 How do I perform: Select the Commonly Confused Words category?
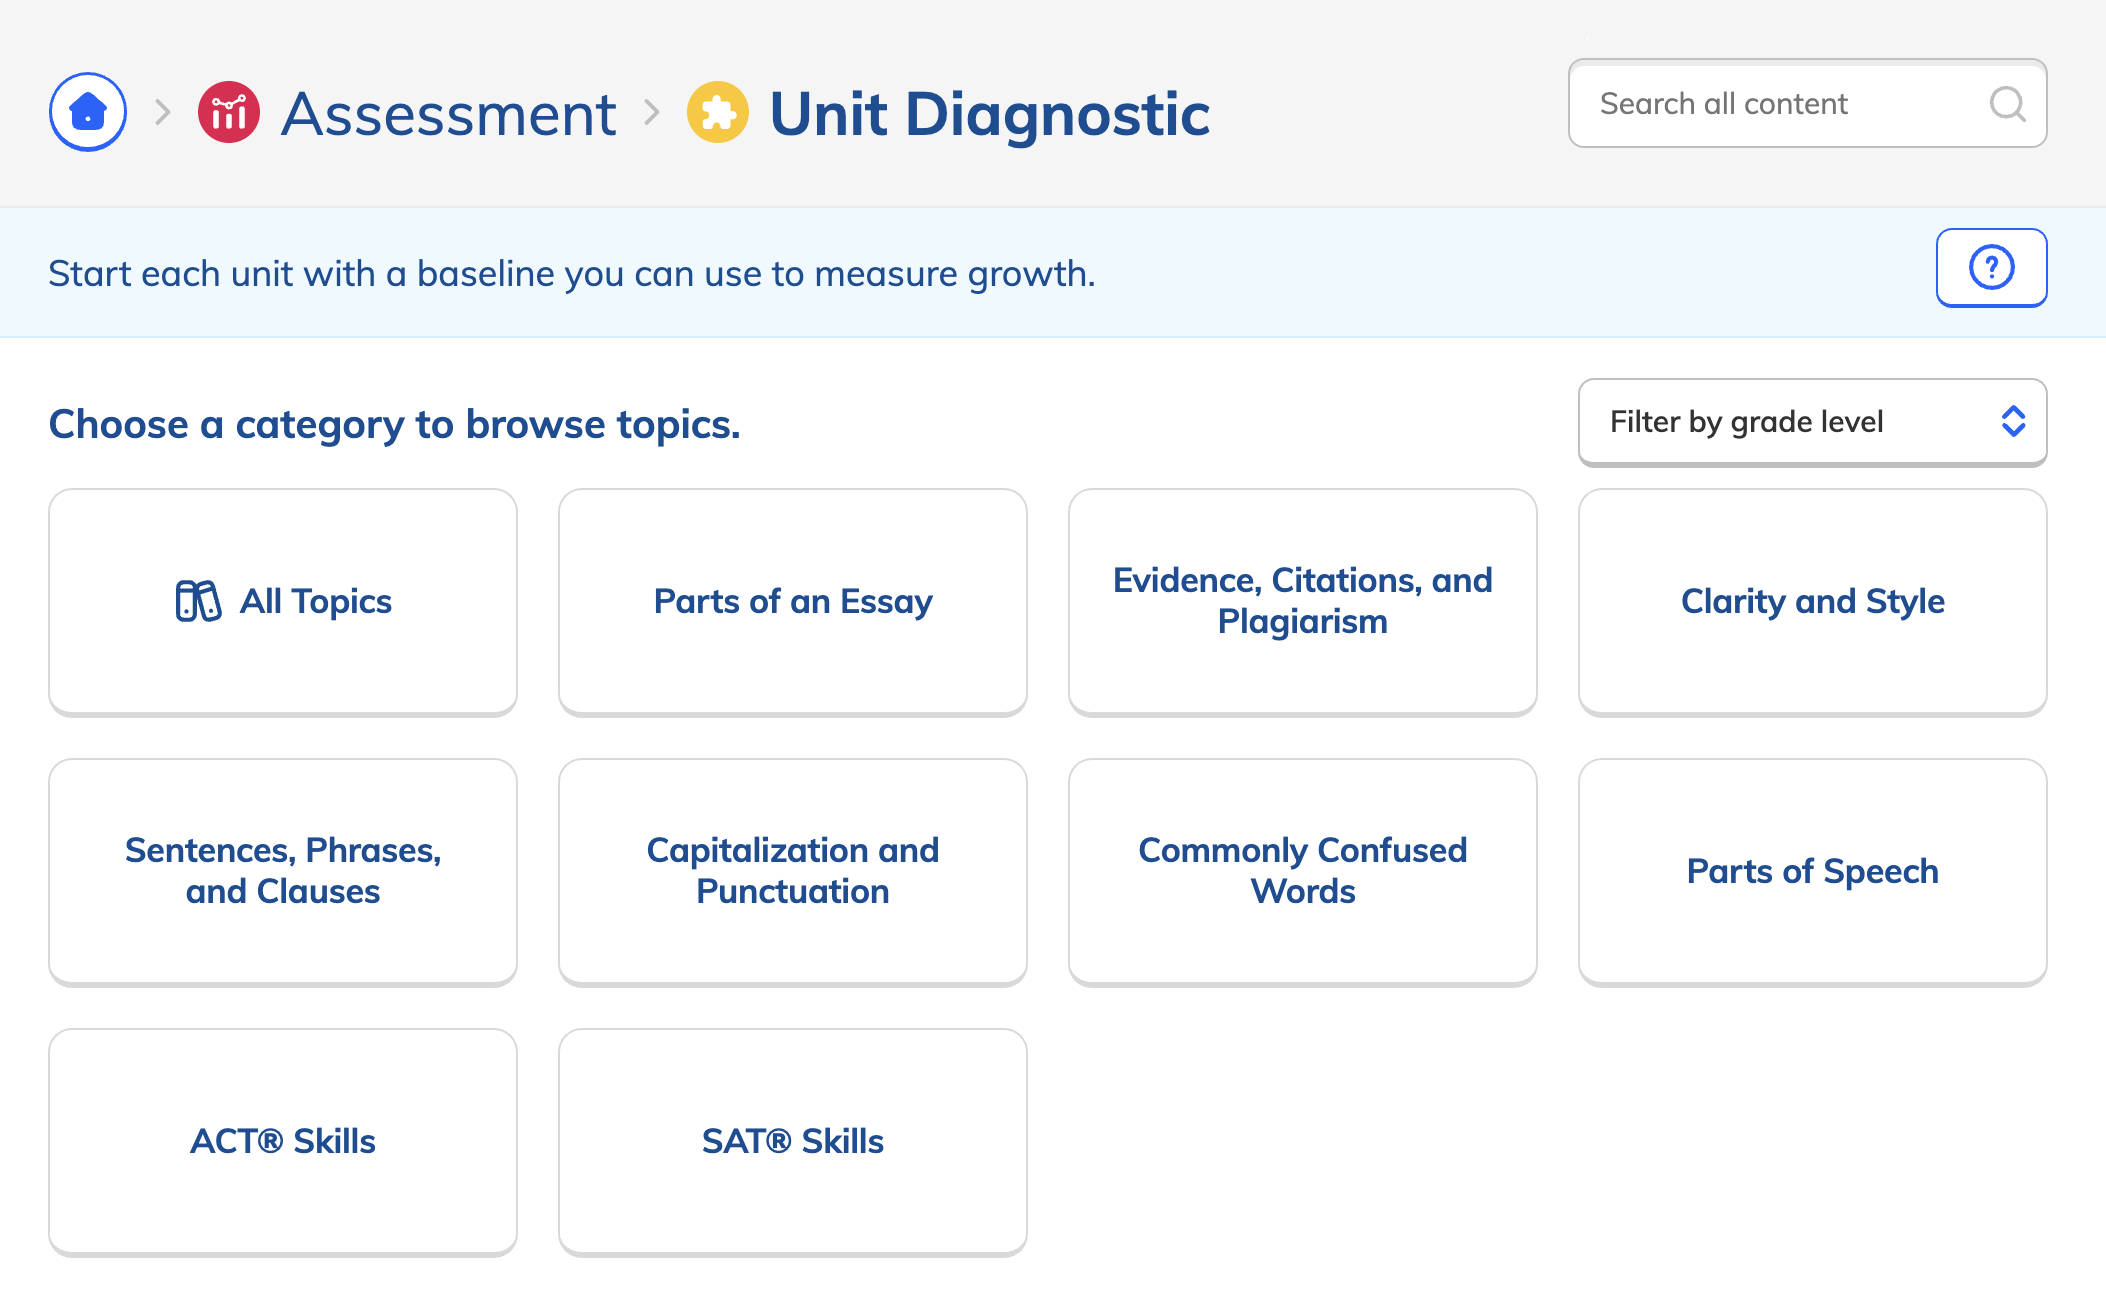[x=1302, y=871]
